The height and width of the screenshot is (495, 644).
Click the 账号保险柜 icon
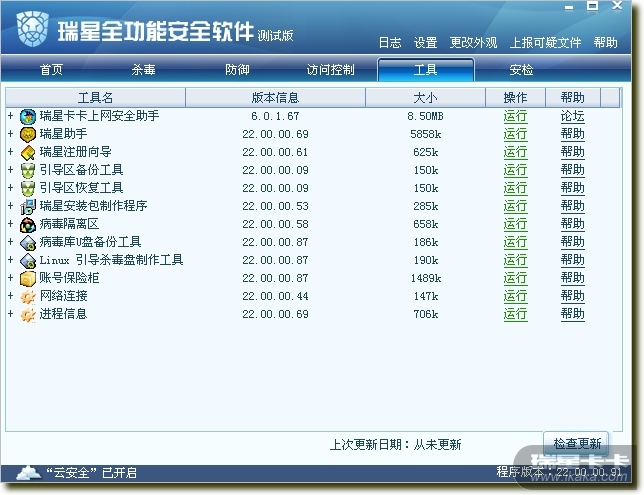pos(28,279)
